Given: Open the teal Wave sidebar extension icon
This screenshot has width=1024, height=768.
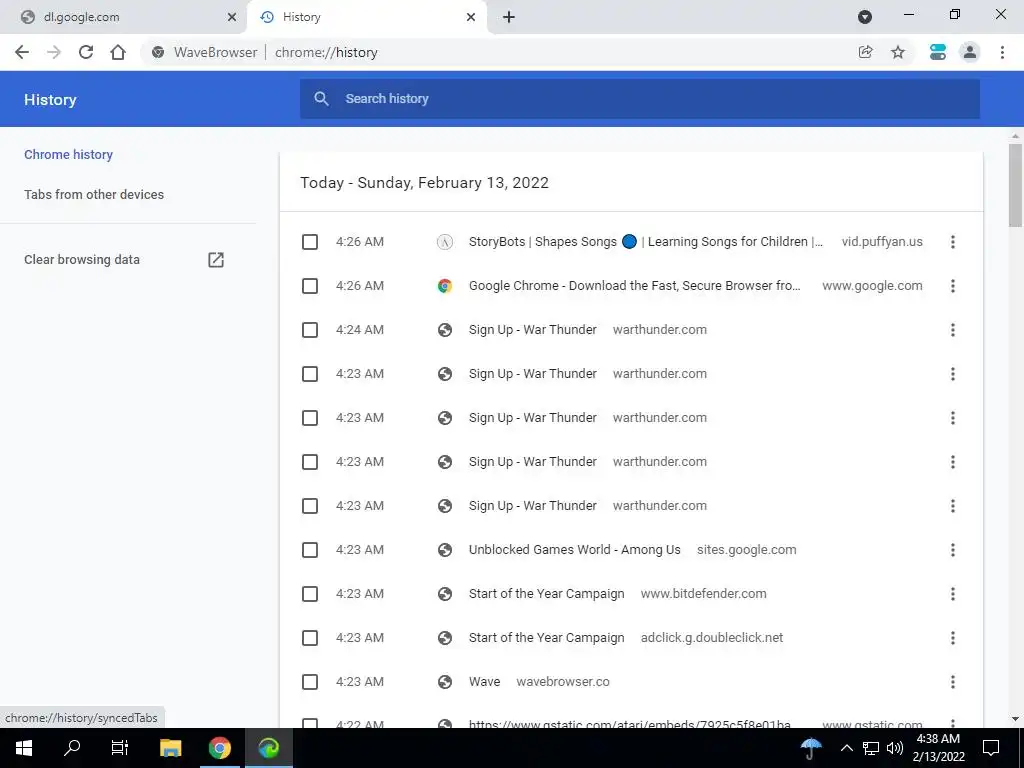Looking at the screenshot, I should tap(938, 52).
